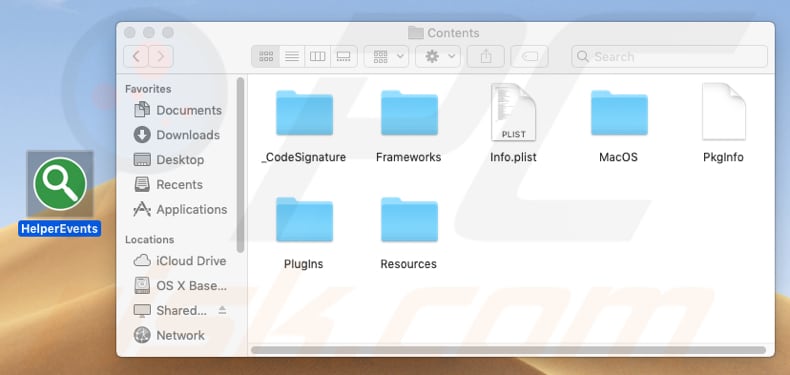Screen dimensions: 790x375
Task: Click the Info.plist file name
Action: pyautogui.click(x=513, y=157)
